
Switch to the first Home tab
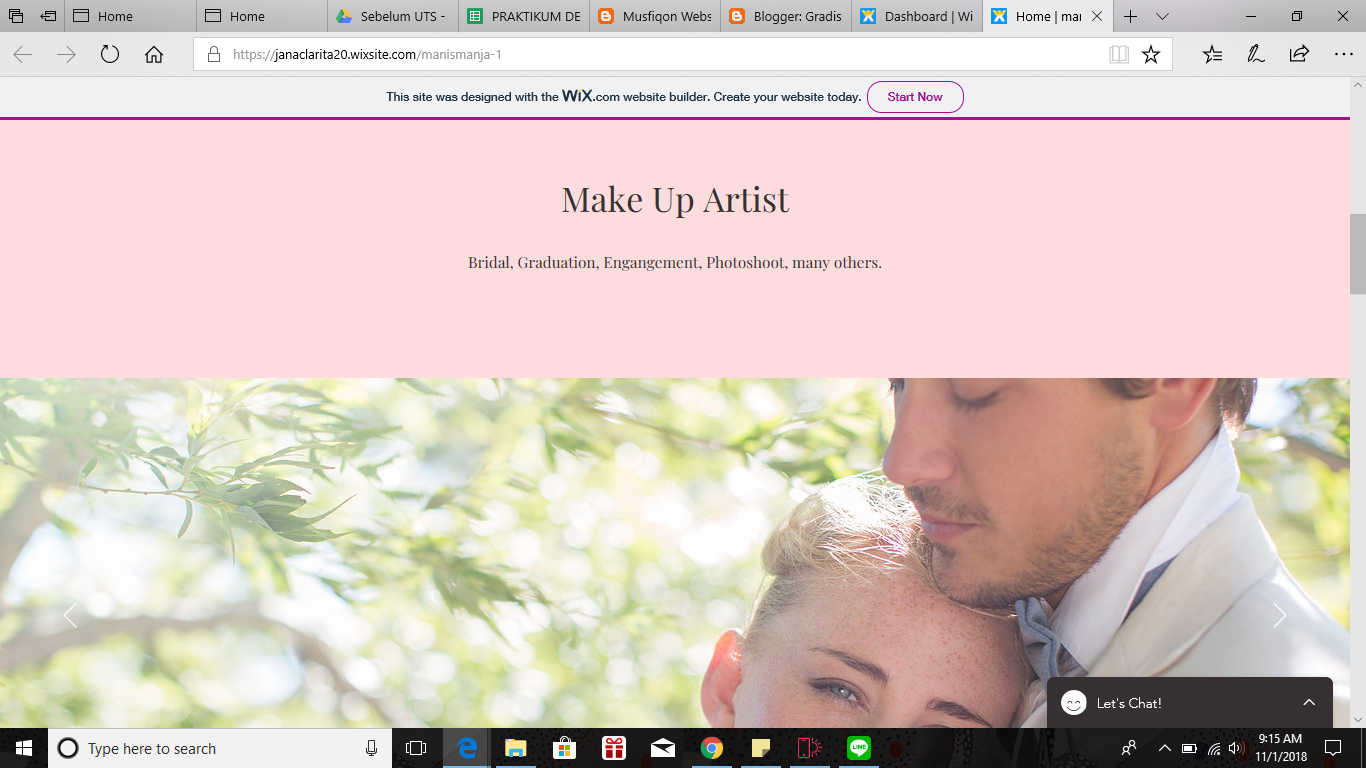tap(130, 16)
